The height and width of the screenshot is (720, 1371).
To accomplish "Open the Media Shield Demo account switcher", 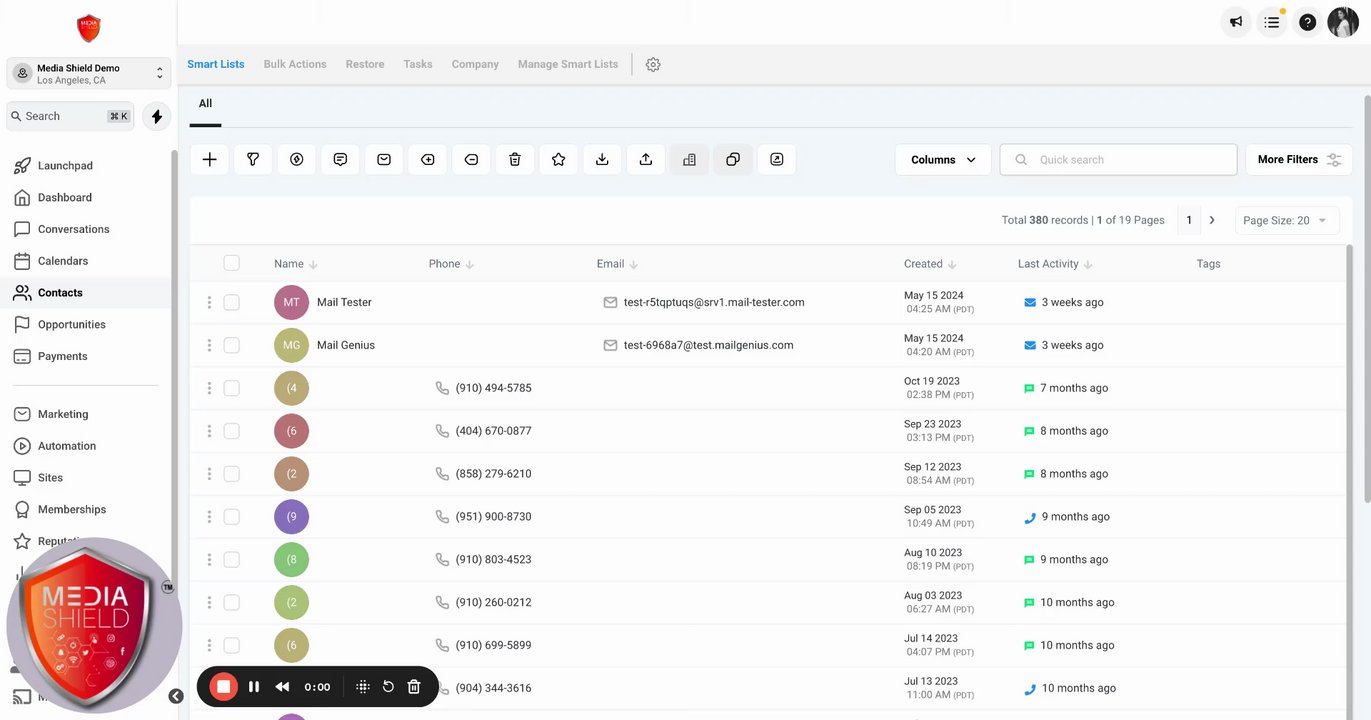I will (89, 74).
